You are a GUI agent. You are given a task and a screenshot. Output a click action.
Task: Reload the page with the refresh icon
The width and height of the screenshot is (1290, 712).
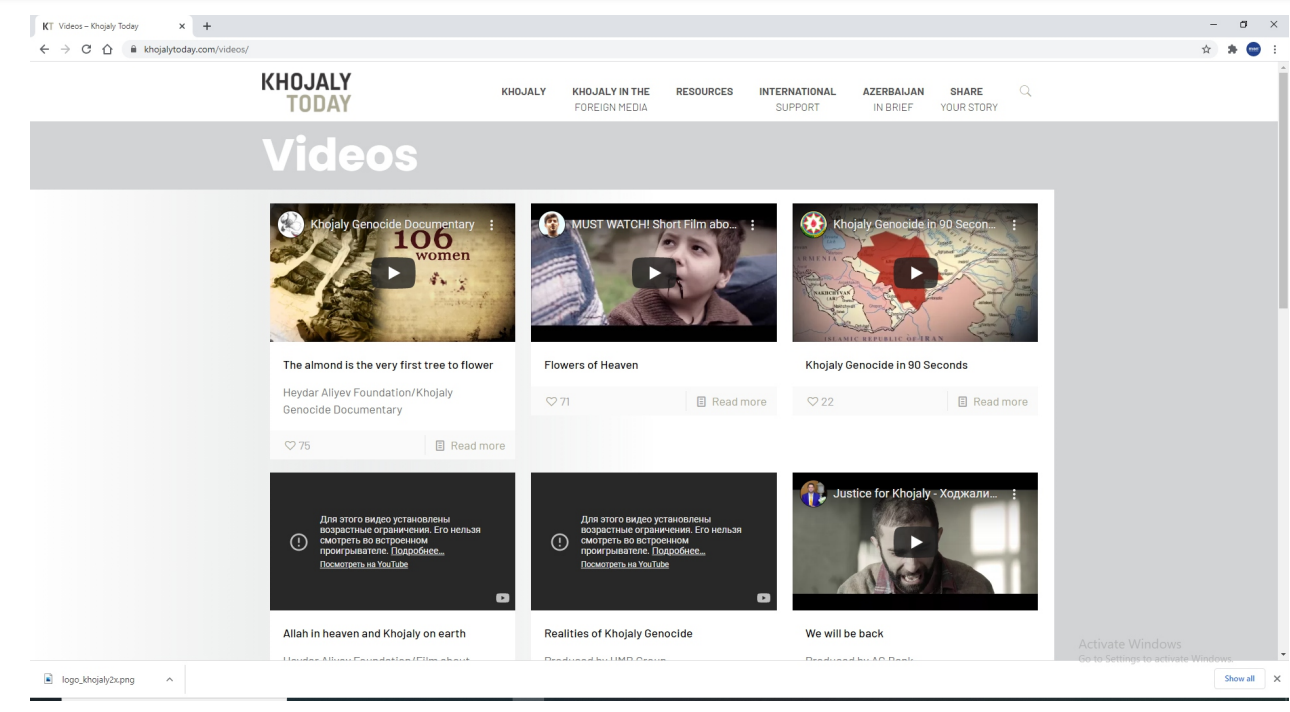[86, 49]
